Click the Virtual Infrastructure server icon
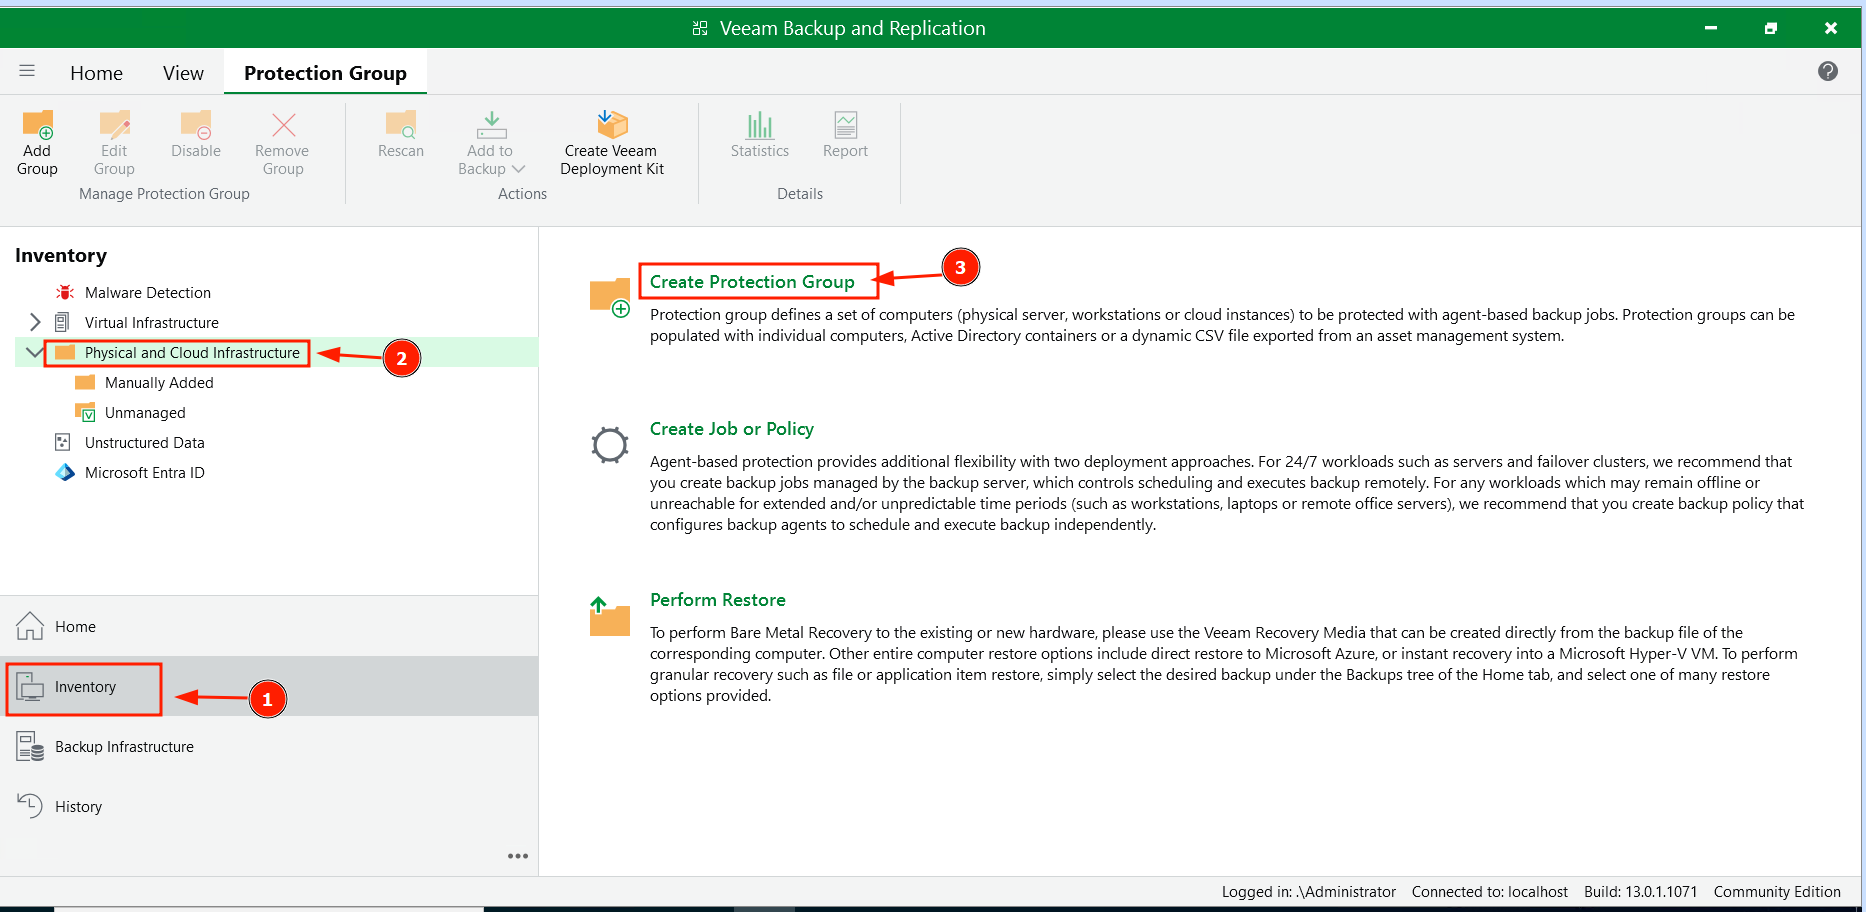 [x=62, y=322]
